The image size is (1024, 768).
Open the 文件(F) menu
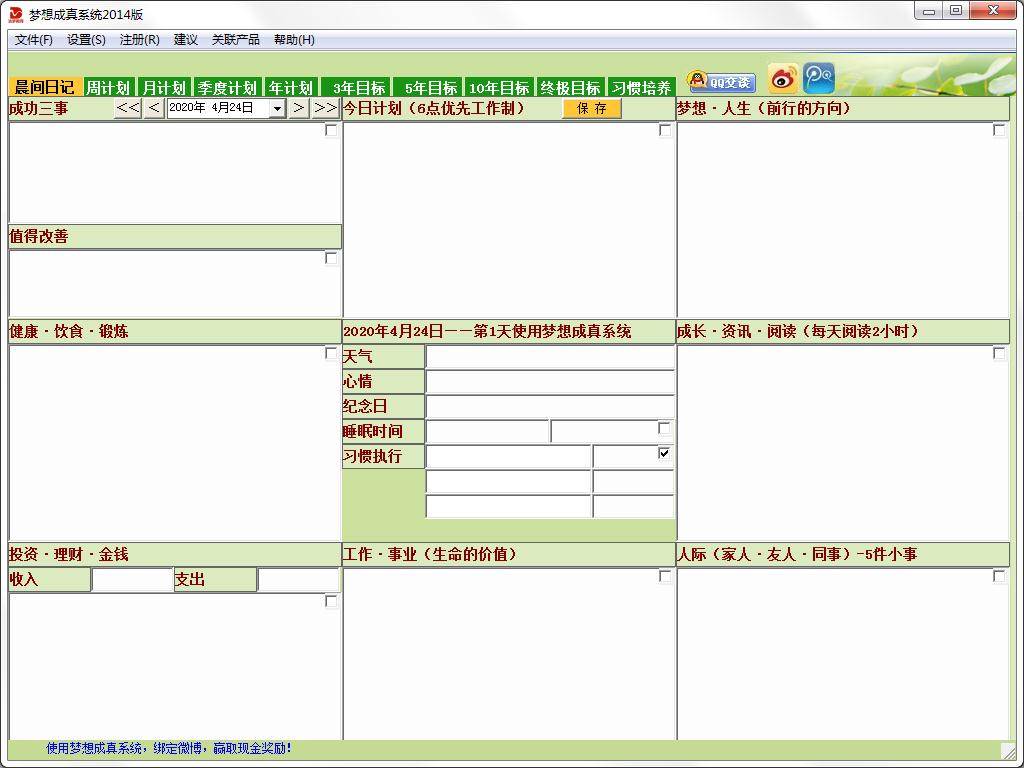pyautogui.click(x=34, y=40)
